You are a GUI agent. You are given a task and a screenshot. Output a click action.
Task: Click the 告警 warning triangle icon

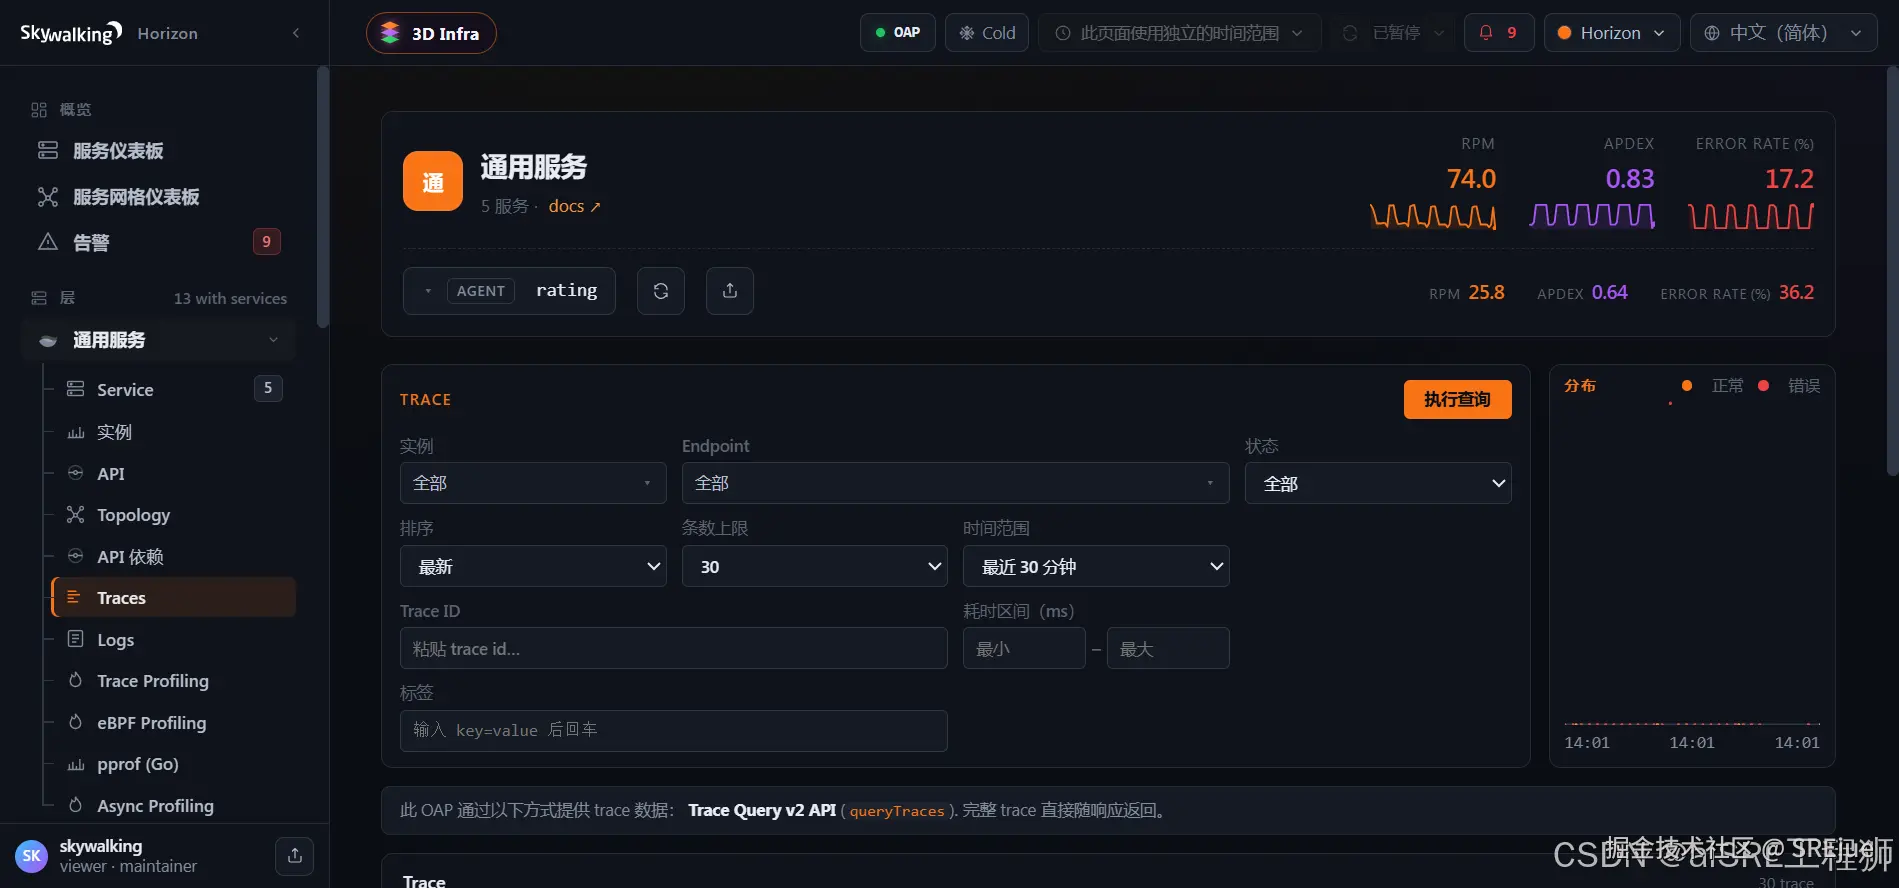click(x=48, y=242)
